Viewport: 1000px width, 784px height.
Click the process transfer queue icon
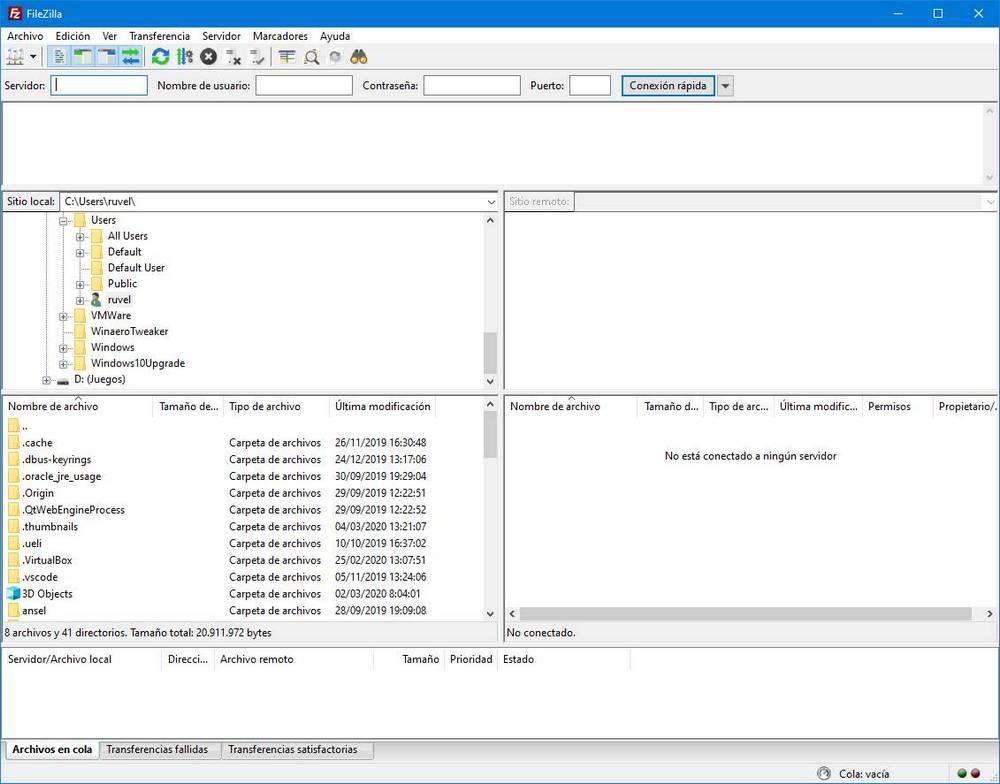[185, 57]
